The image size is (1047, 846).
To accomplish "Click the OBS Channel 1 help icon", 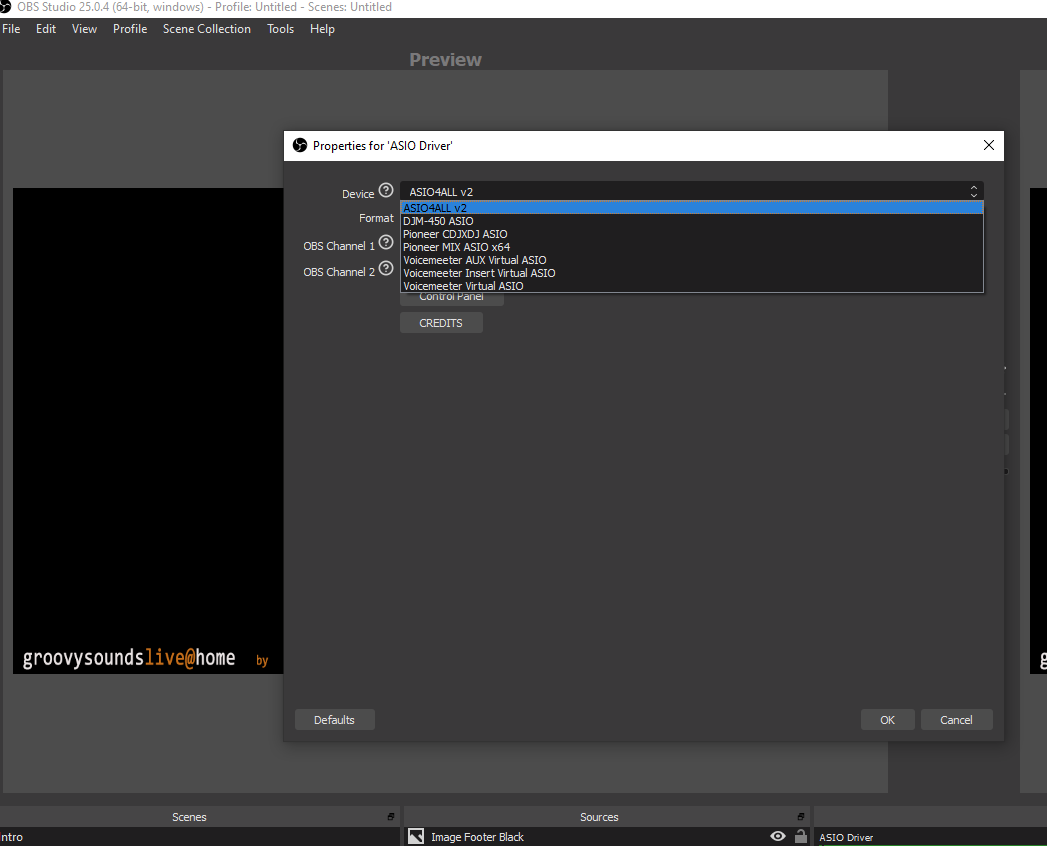I will [x=386, y=242].
